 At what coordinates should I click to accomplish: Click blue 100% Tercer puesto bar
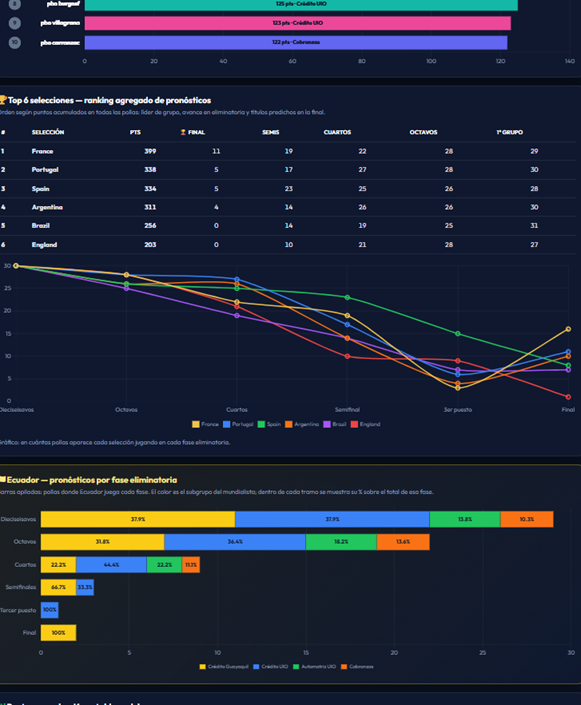point(49,610)
